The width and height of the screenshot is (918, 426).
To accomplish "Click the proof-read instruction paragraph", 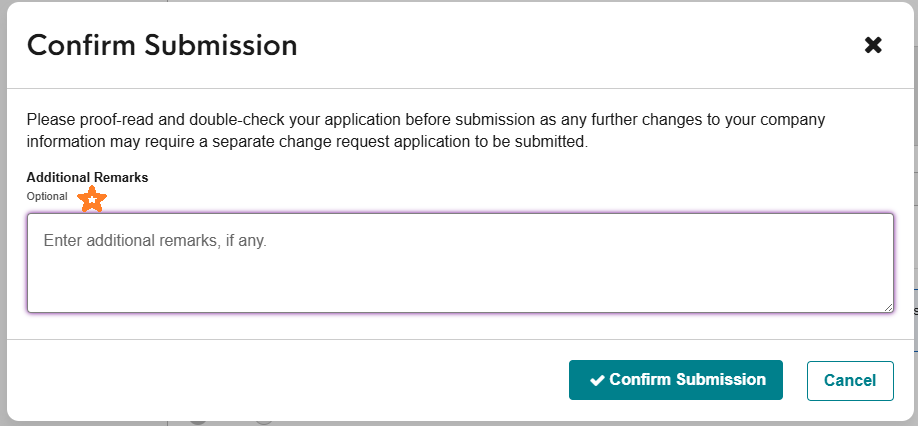I will pos(426,131).
